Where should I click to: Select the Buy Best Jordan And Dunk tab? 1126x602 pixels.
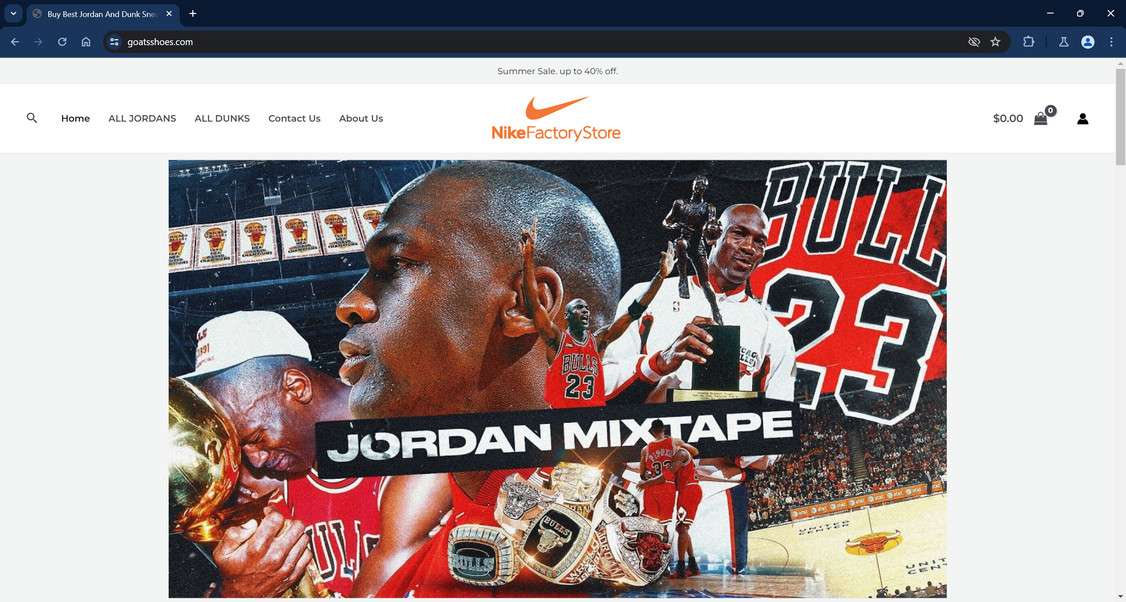pos(102,14)
